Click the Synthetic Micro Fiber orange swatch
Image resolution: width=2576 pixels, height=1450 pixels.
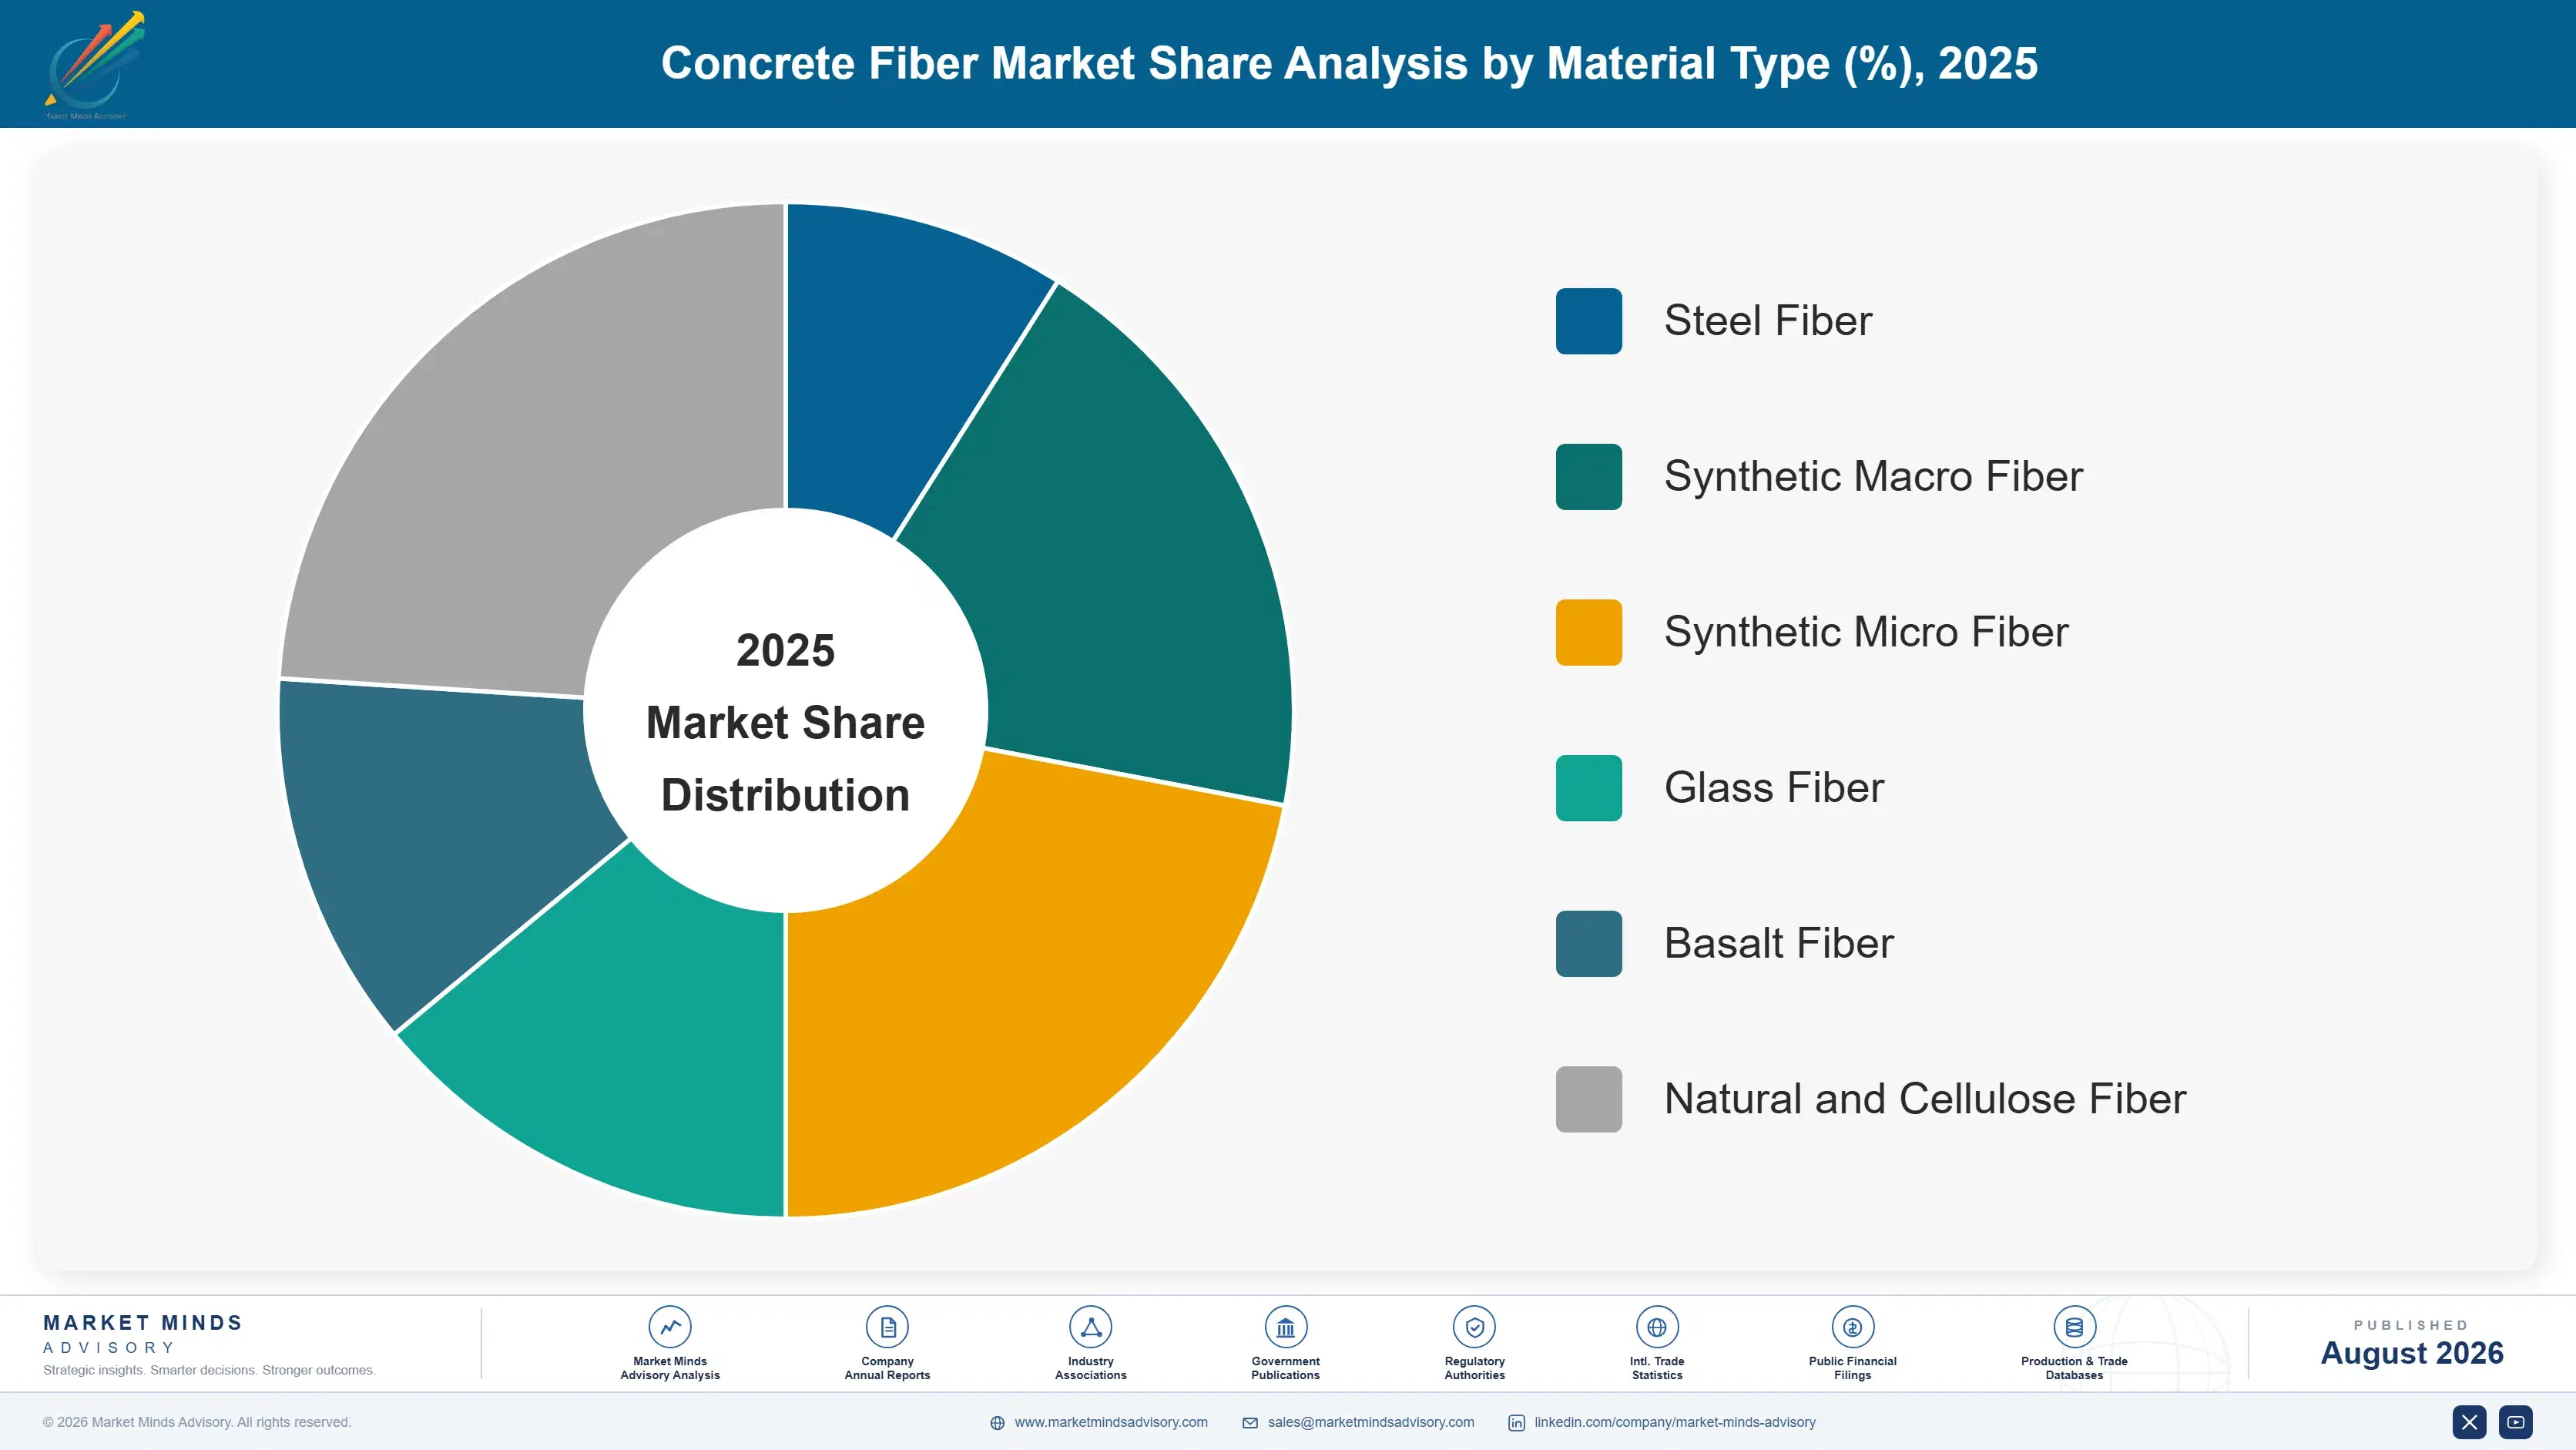point(1588,632)
